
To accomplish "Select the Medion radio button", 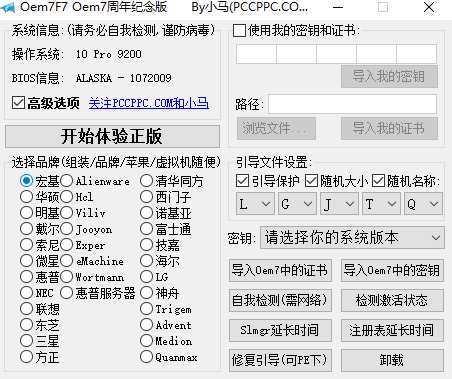I will point(146,341).
